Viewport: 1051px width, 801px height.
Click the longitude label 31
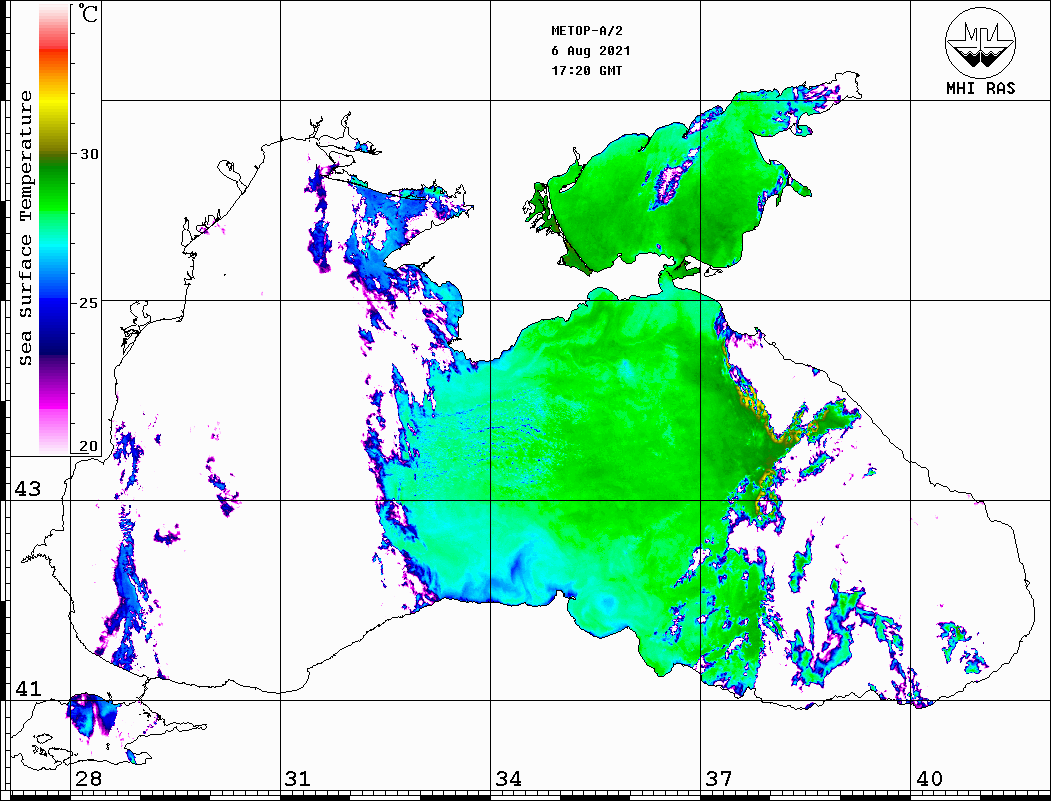coord(298,778)
